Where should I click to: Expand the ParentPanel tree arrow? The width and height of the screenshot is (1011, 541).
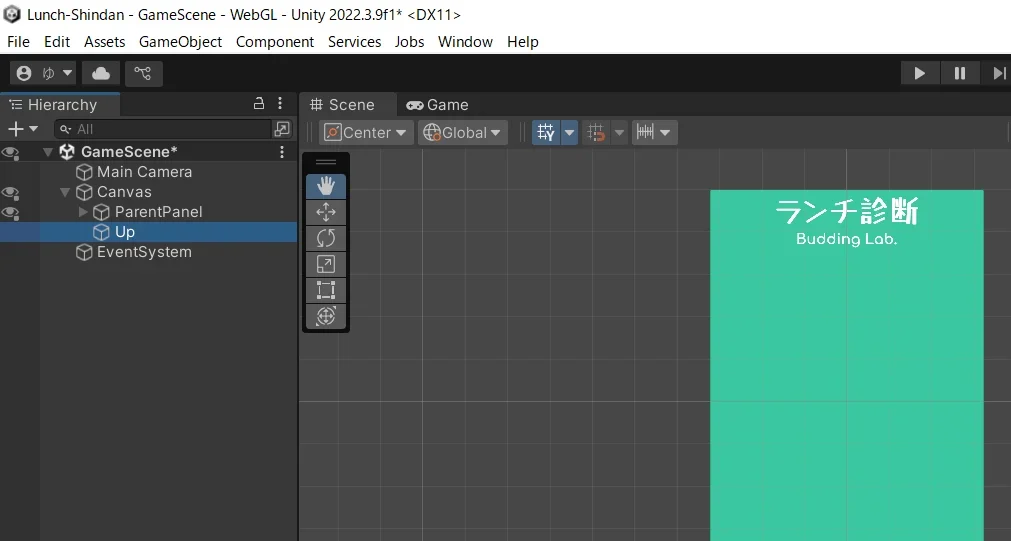[83, 211]
